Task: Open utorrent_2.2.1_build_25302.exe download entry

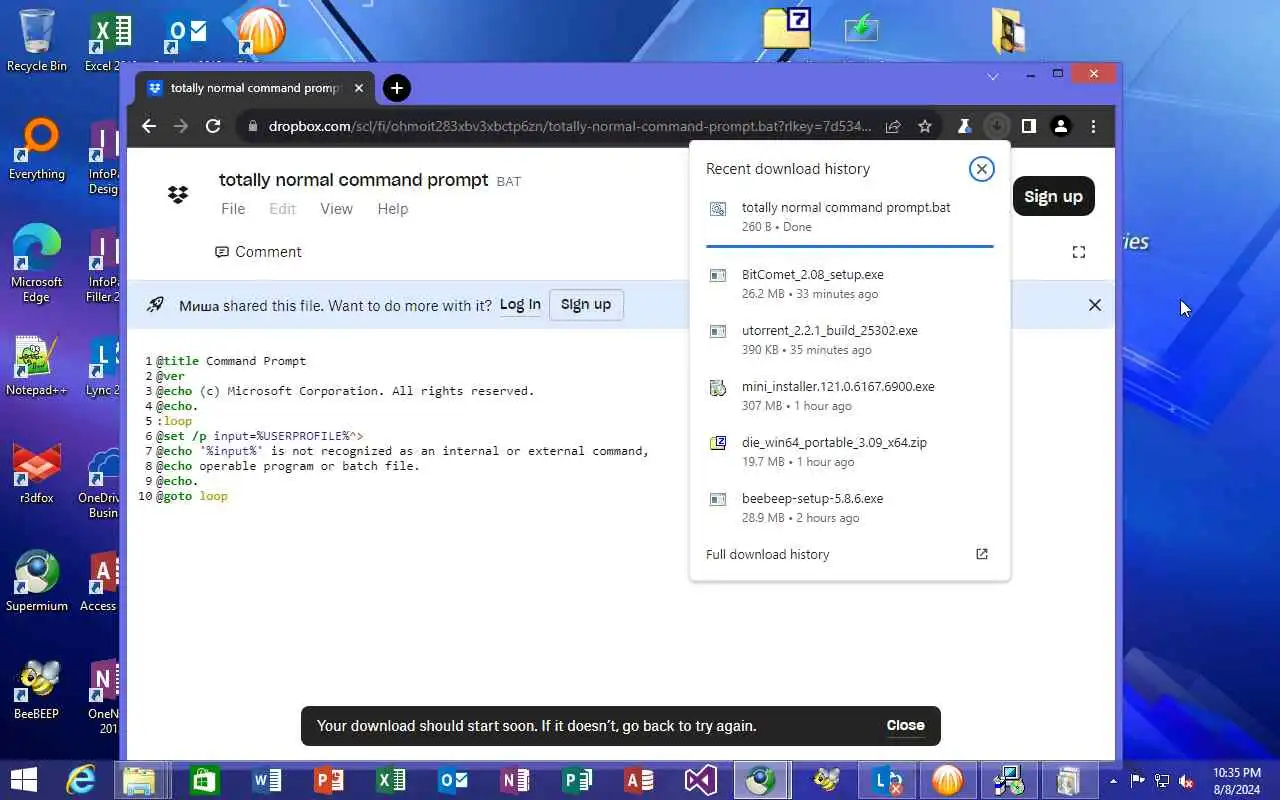Action: tap(850, 340)
